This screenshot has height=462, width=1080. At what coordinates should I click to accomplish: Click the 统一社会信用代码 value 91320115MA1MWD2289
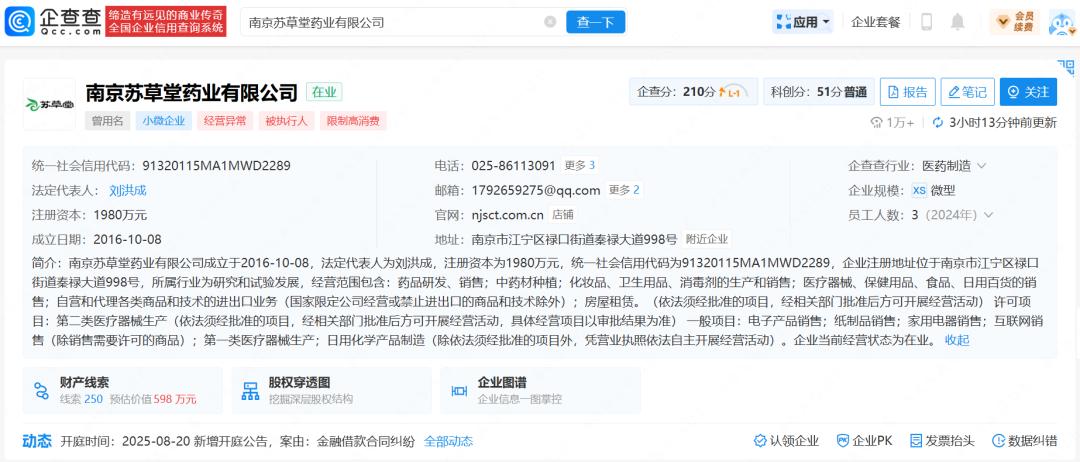[216, 166]
